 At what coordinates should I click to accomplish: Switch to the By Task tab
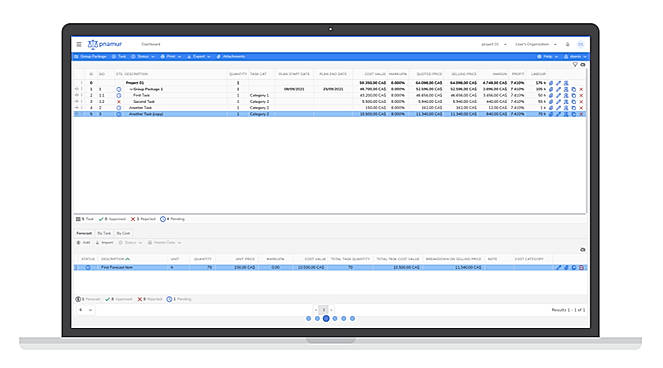[104, 233]
